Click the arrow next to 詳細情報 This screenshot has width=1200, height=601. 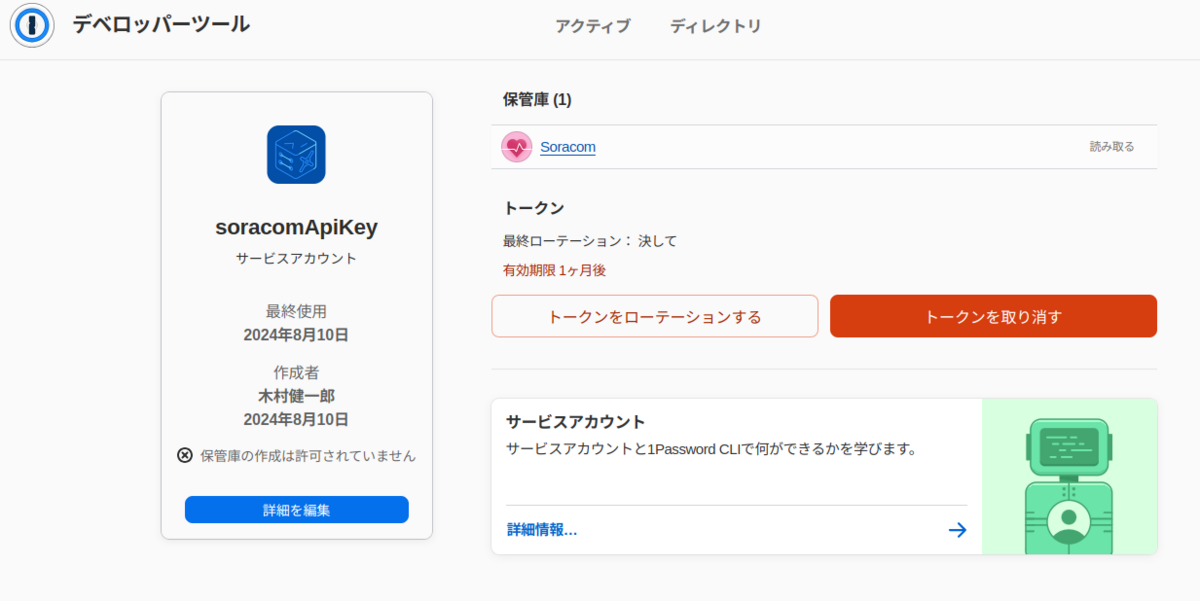click(x=958, y=530)
